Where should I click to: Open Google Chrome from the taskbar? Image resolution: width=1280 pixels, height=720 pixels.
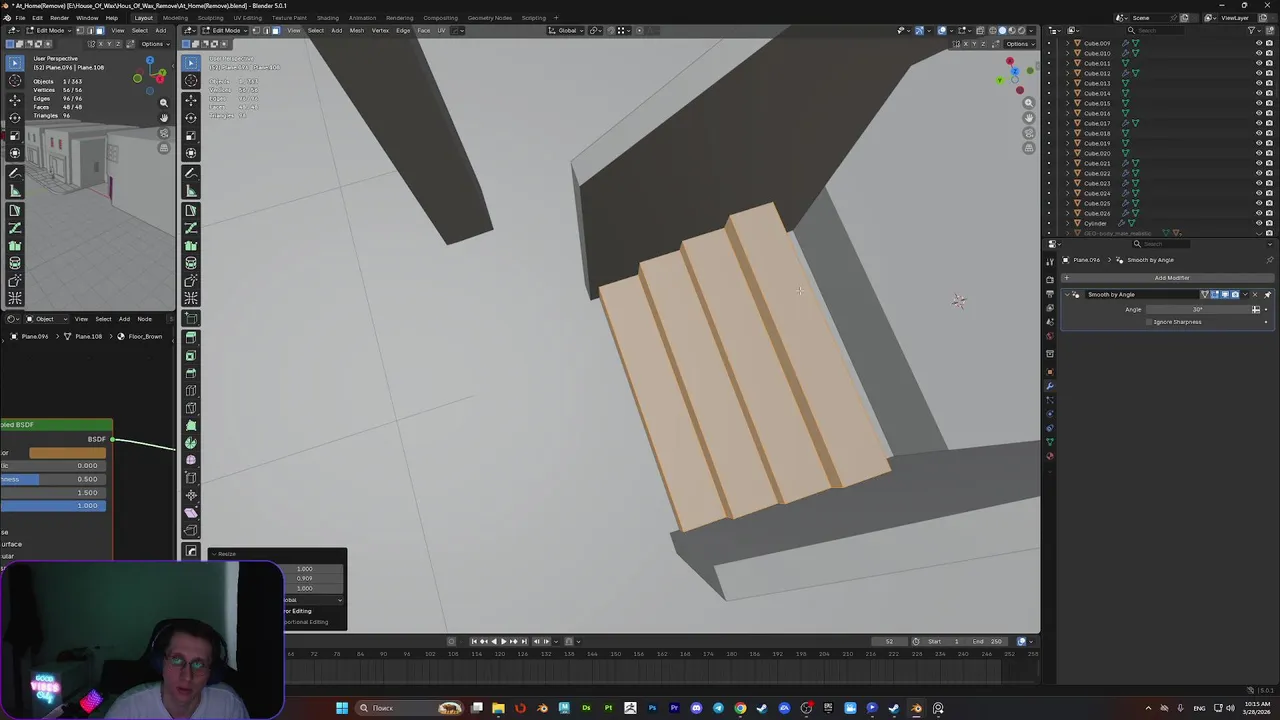tap(740, 708)
